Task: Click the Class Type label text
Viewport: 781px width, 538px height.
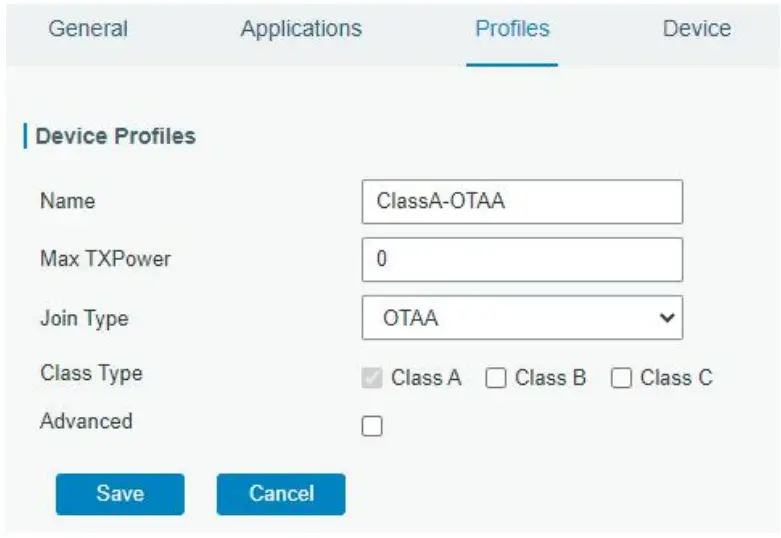Action: coord(91,373)
